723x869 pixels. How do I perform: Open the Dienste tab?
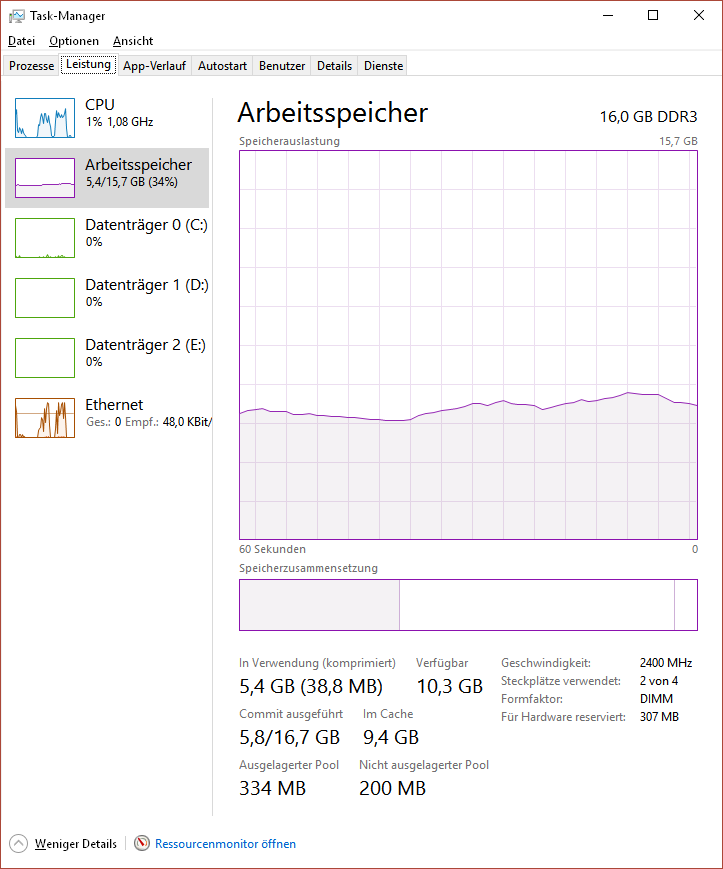pos(383,65)
